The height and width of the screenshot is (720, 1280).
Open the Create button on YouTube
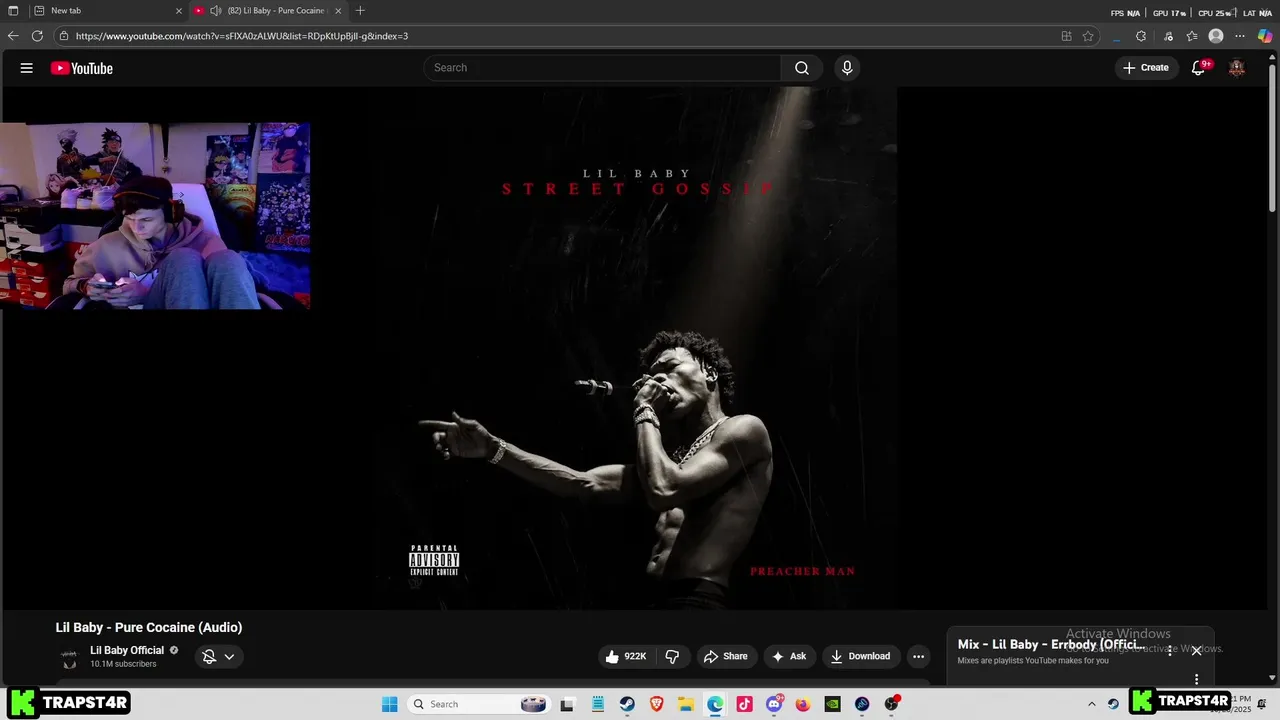click(x=1146, y=68)
